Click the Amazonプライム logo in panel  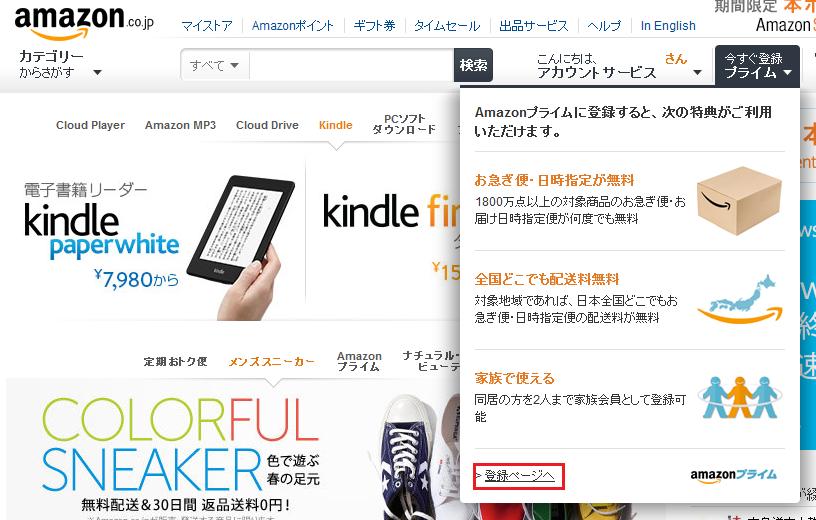(x=733, y=475)
